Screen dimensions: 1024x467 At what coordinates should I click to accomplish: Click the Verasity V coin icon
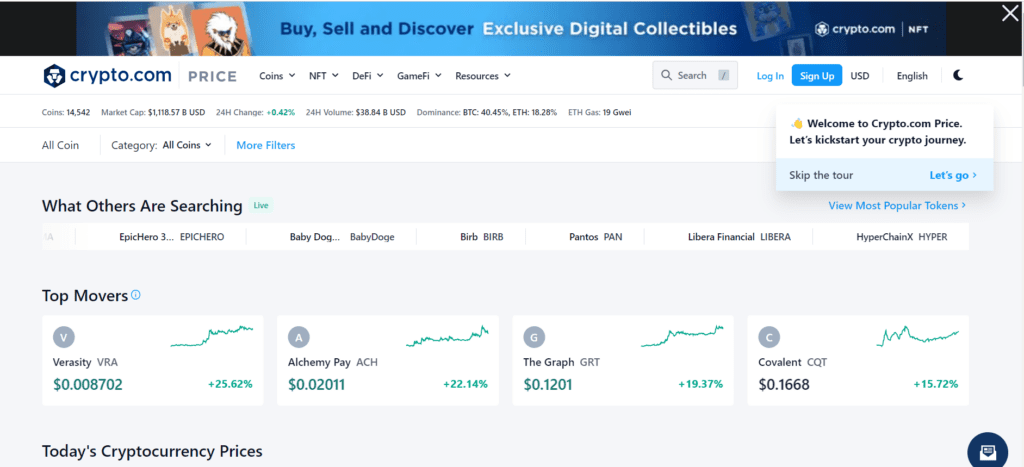click(63, 337)
